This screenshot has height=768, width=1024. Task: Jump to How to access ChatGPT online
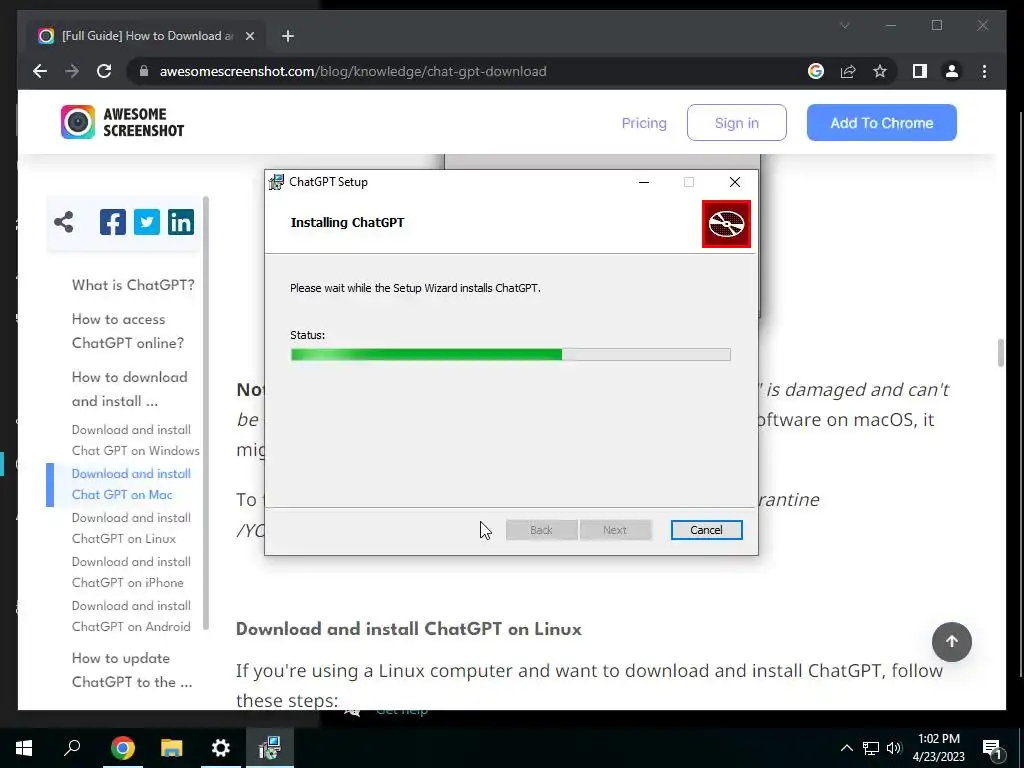click(128, 331)
